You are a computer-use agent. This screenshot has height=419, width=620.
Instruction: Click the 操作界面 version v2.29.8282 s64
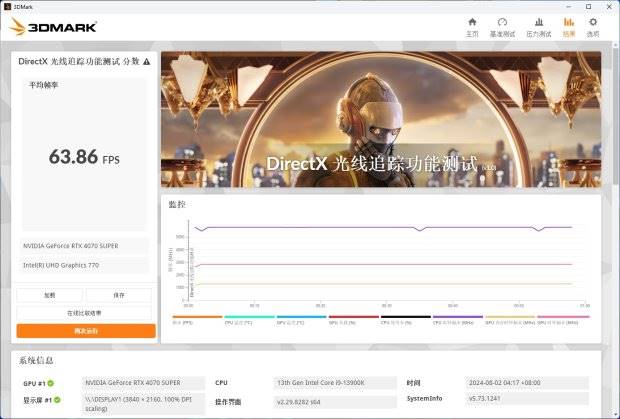coord(335,402)
